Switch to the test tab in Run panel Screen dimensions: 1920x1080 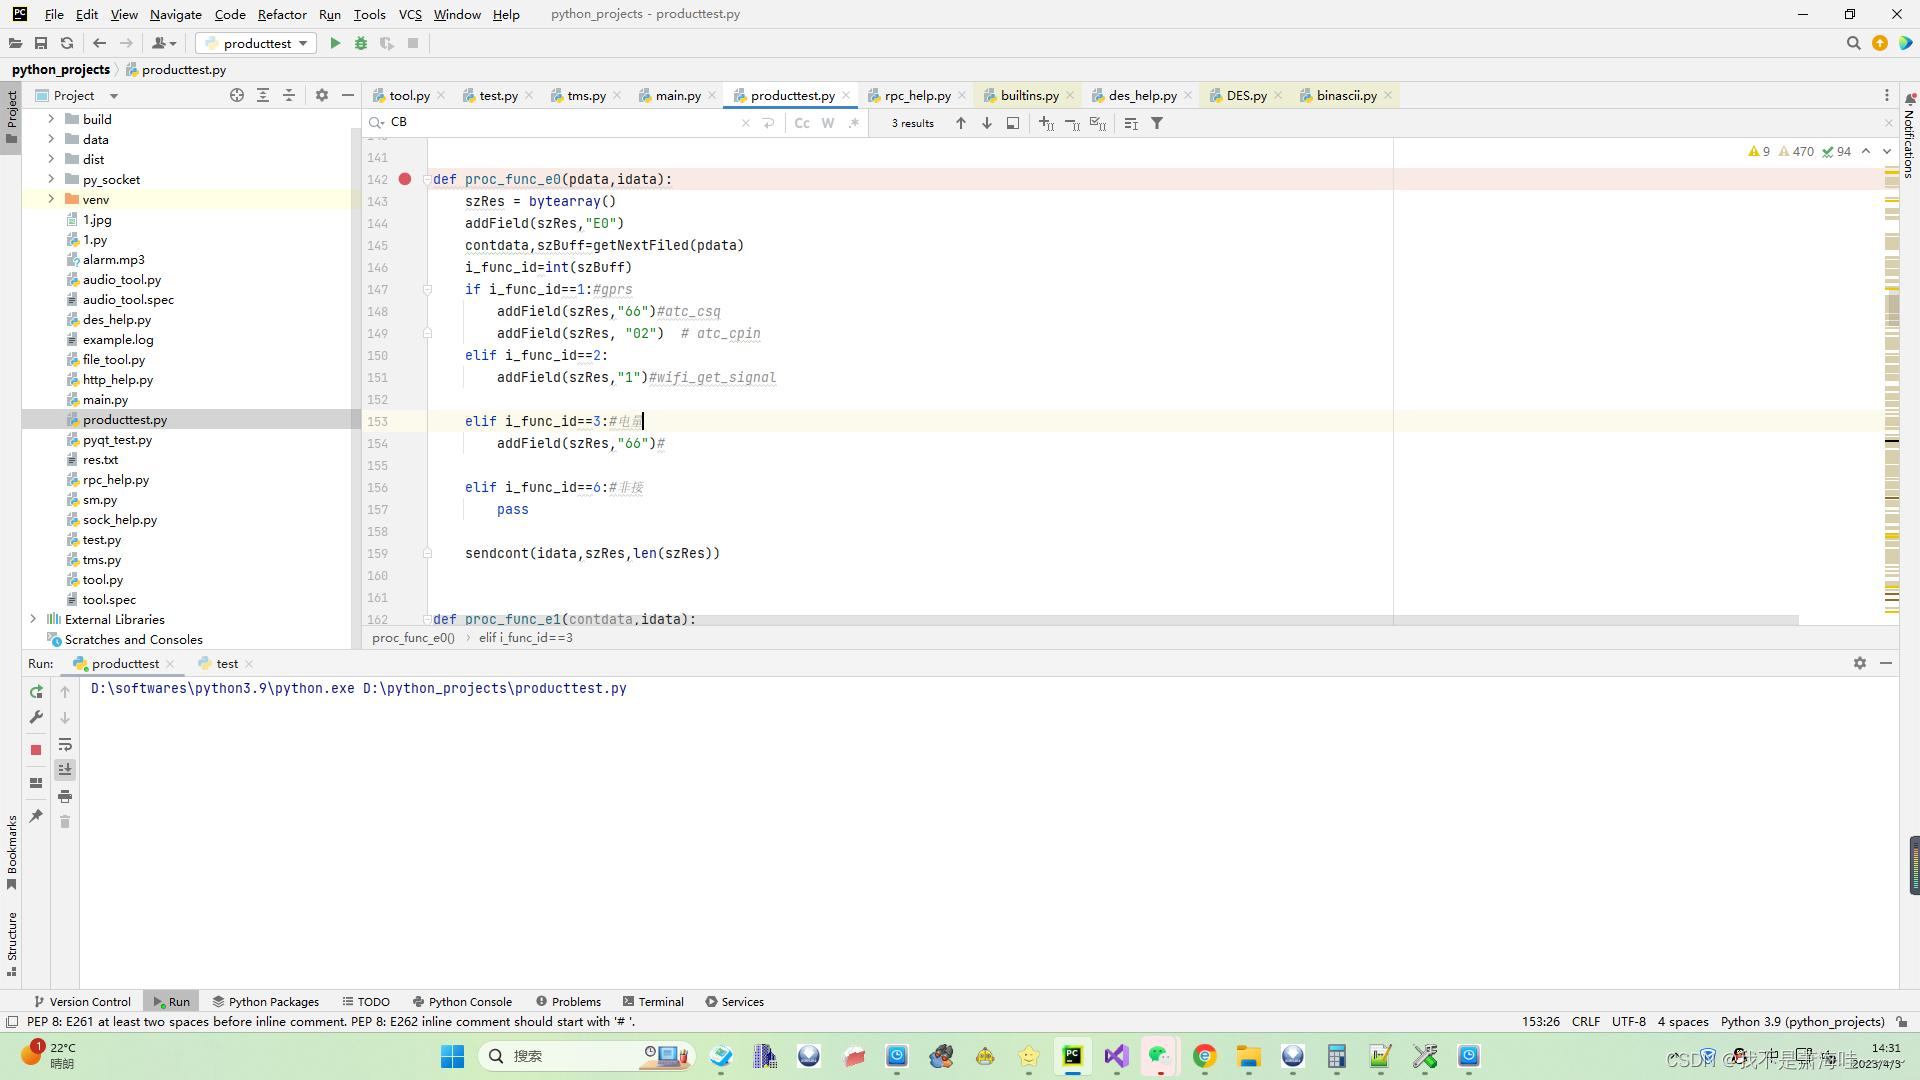click(227, 663)
